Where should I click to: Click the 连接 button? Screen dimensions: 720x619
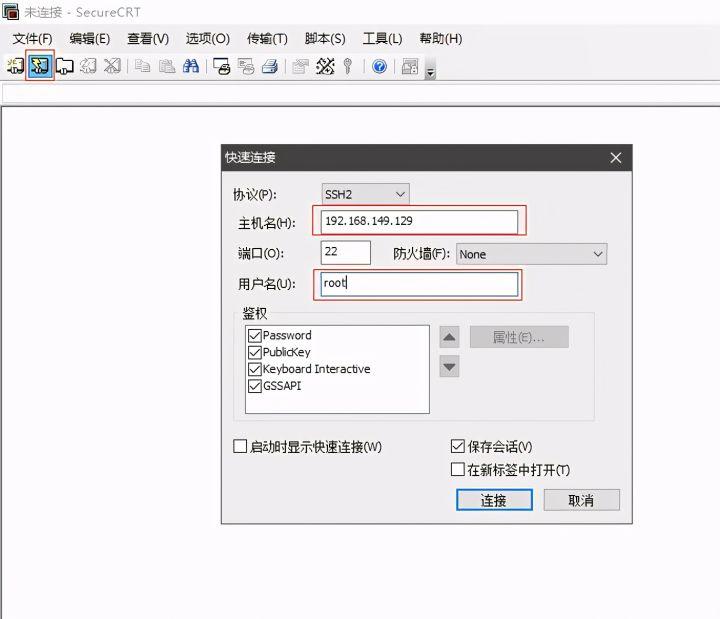(493, 500)
